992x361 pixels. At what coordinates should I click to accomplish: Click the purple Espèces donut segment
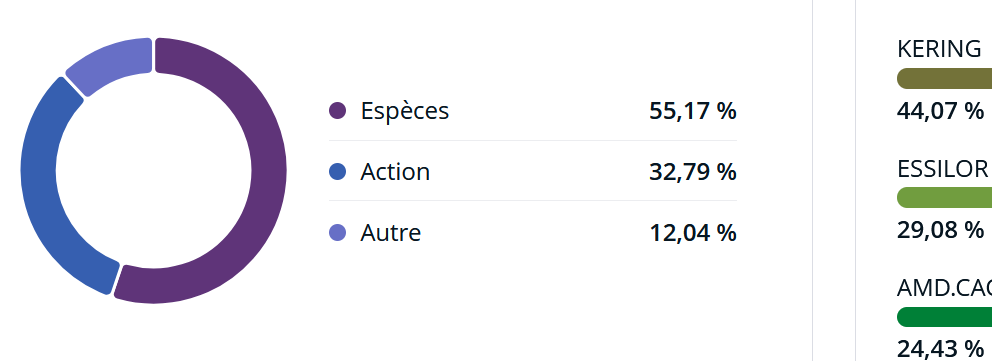(x=268, y=171)
